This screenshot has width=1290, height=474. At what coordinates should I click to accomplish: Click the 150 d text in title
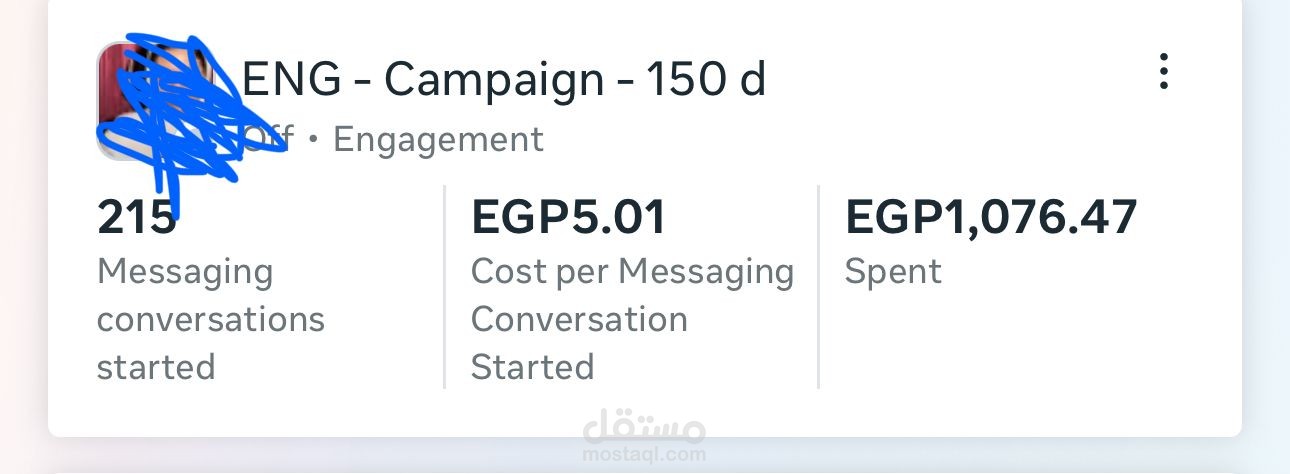(706, 79)
